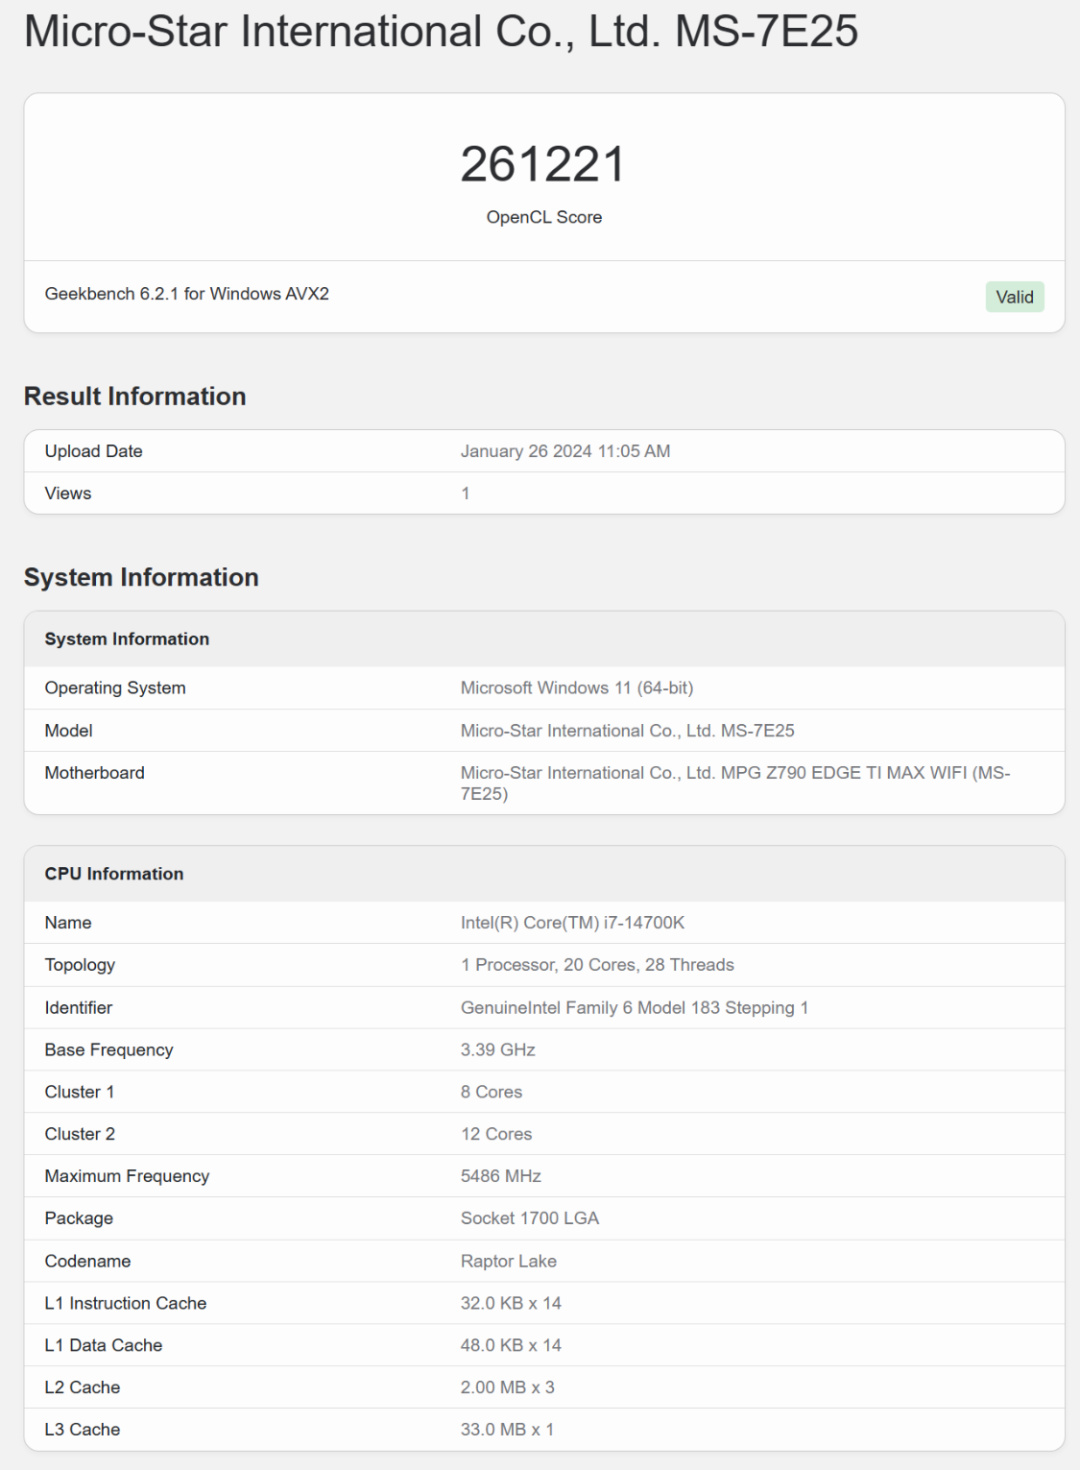This screenshot has height=1470, width=1080.
Task: Click the Views row label
Action: tap(68, 493)
